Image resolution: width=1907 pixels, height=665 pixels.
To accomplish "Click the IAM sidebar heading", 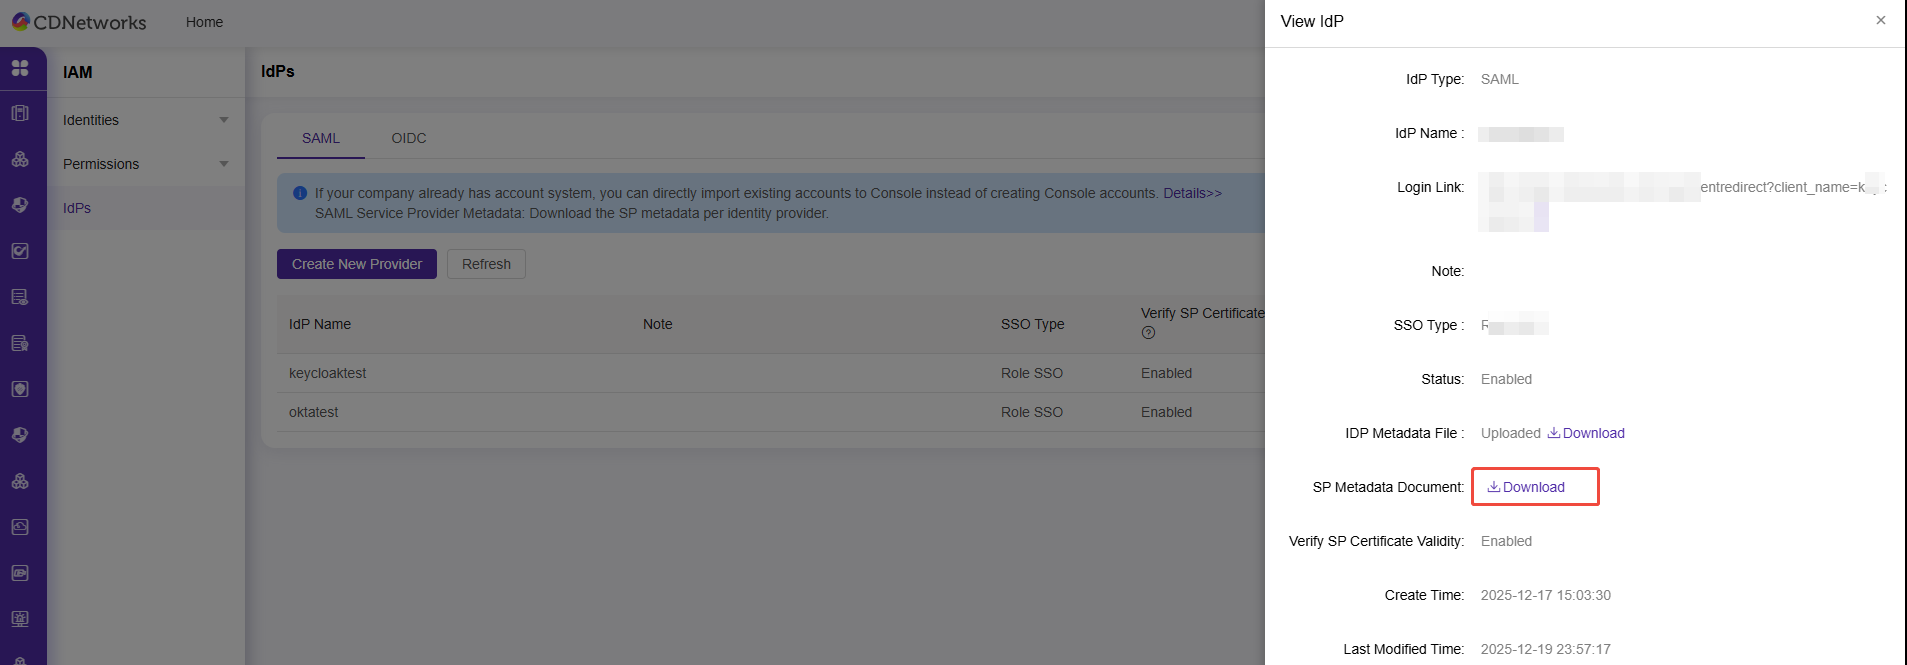I will (x=77, y=72).
